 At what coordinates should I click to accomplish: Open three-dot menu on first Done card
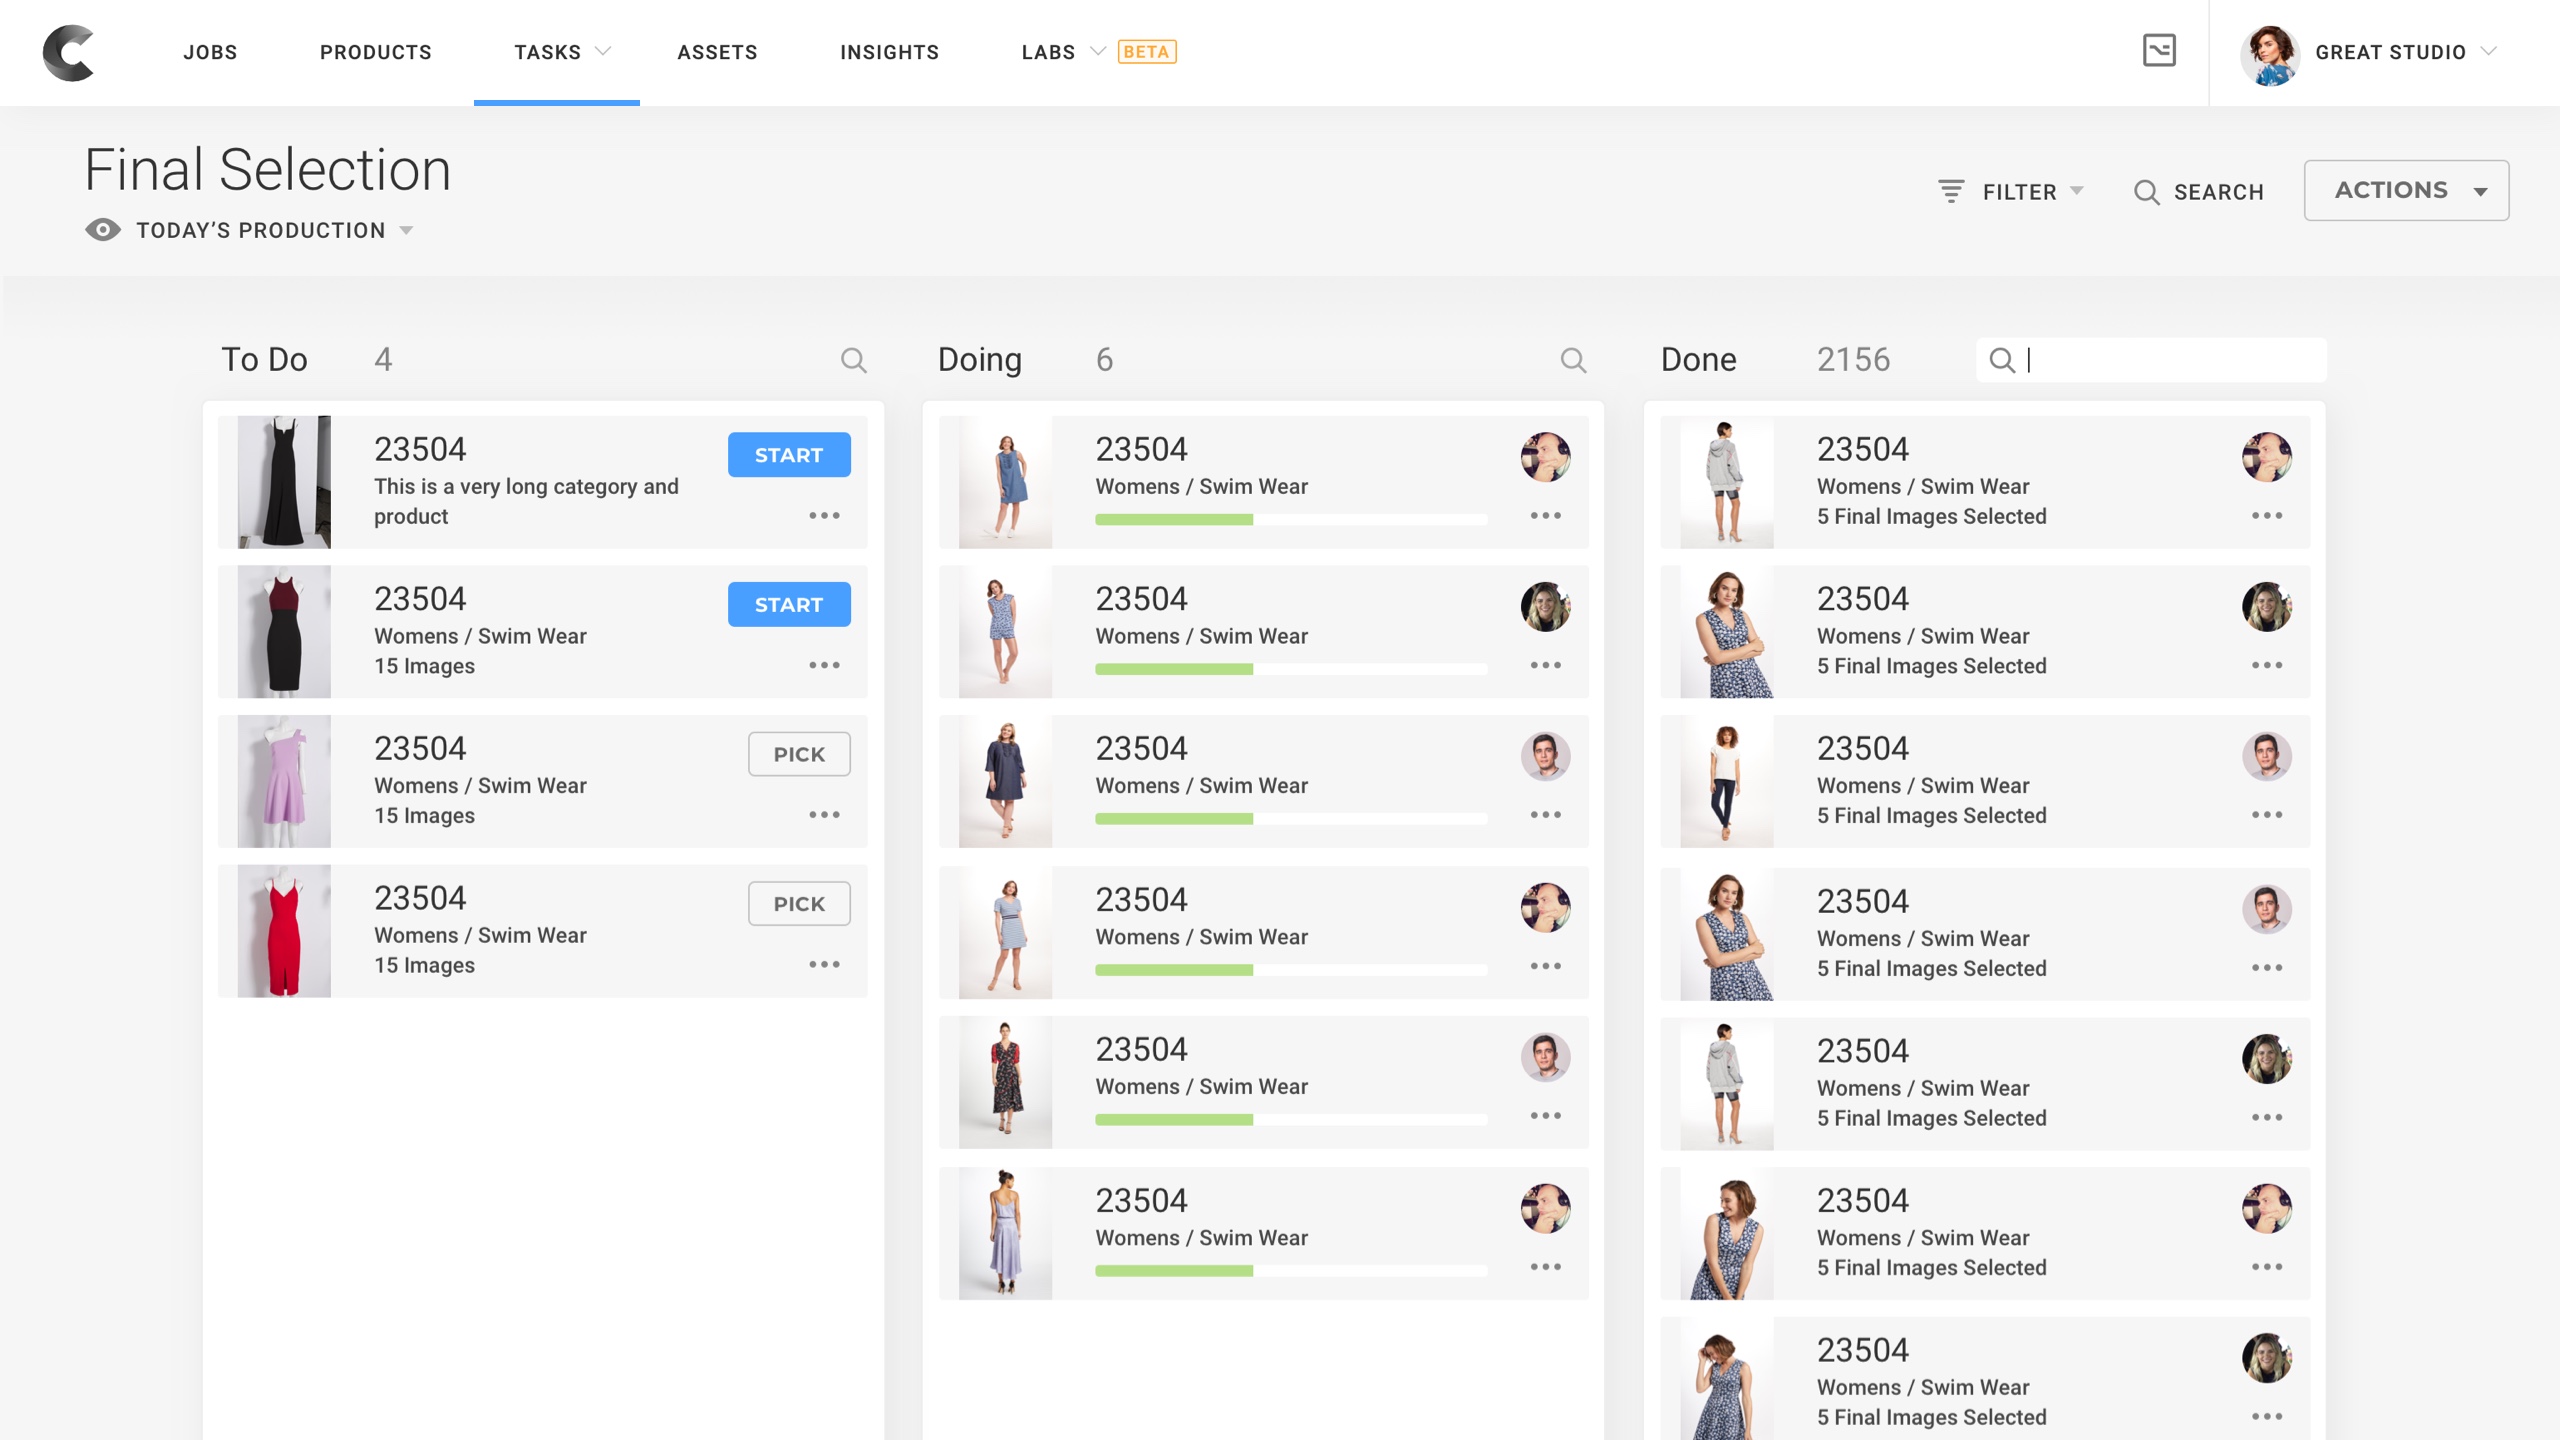click(x=2266, y=516)
